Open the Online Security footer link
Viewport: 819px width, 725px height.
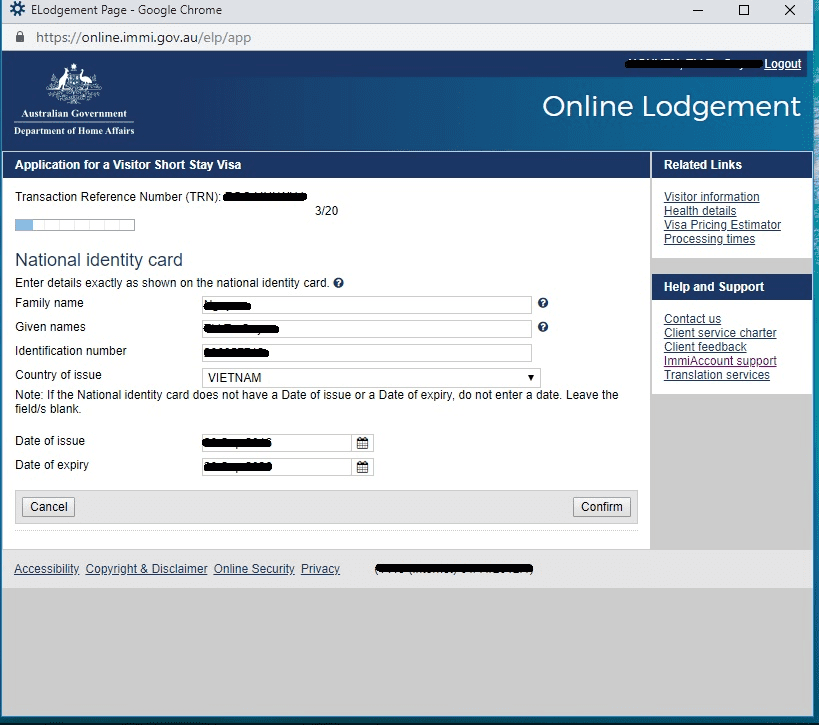(254, 569)
